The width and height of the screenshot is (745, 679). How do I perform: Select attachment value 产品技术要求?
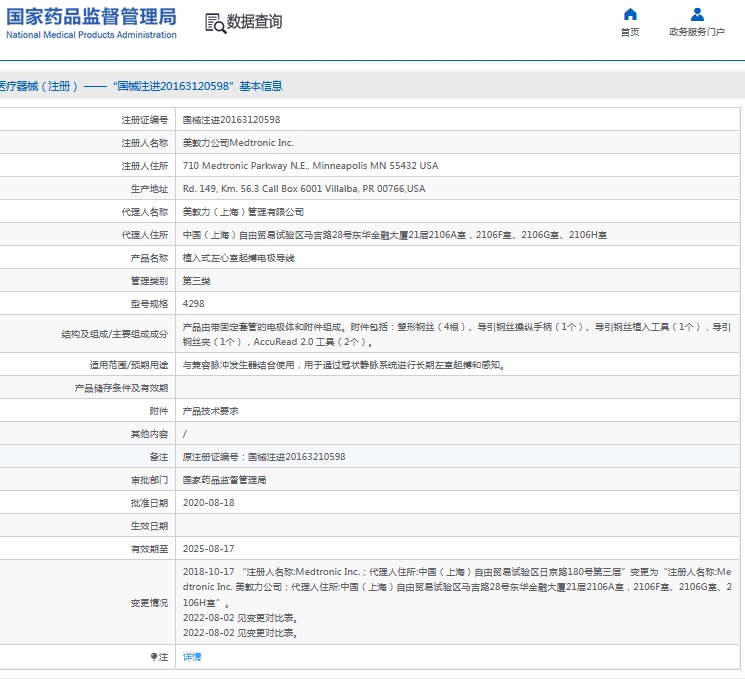click(210, 411)
